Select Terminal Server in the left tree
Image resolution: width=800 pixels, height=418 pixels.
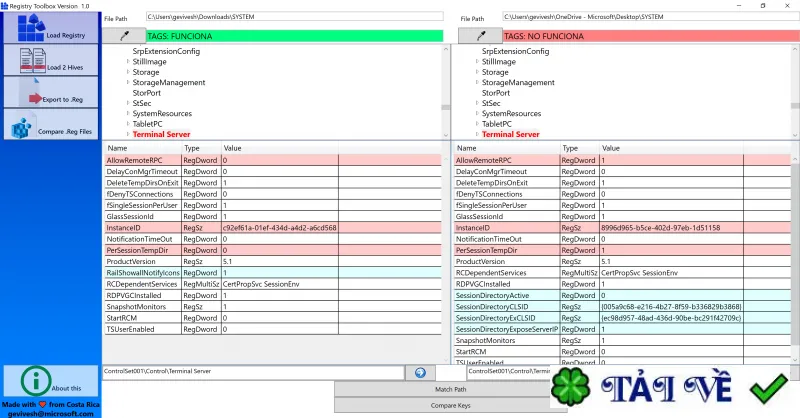(161, 134)
